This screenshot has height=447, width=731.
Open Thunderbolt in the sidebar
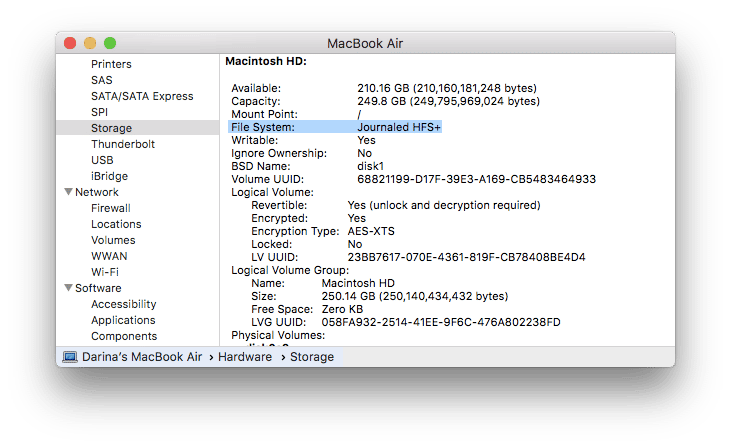pos(123,144)
